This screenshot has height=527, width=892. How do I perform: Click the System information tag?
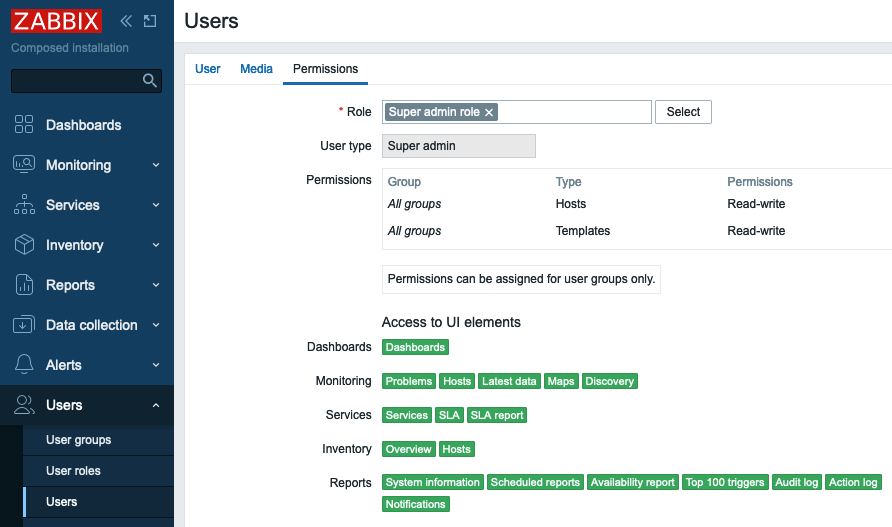point(432,483)
